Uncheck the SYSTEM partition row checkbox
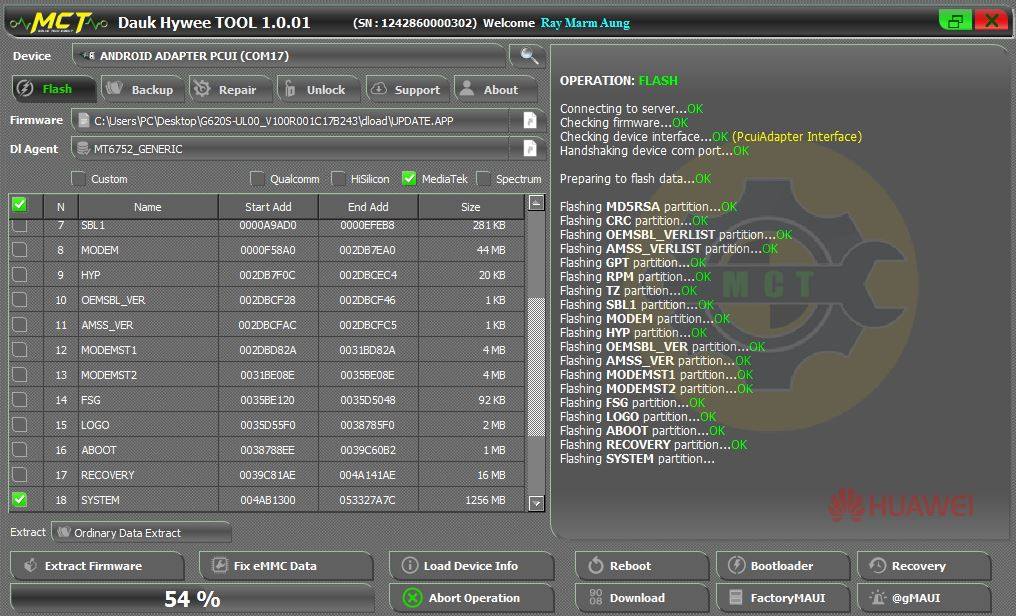1016x616 pixels. (x=19, y=499)
